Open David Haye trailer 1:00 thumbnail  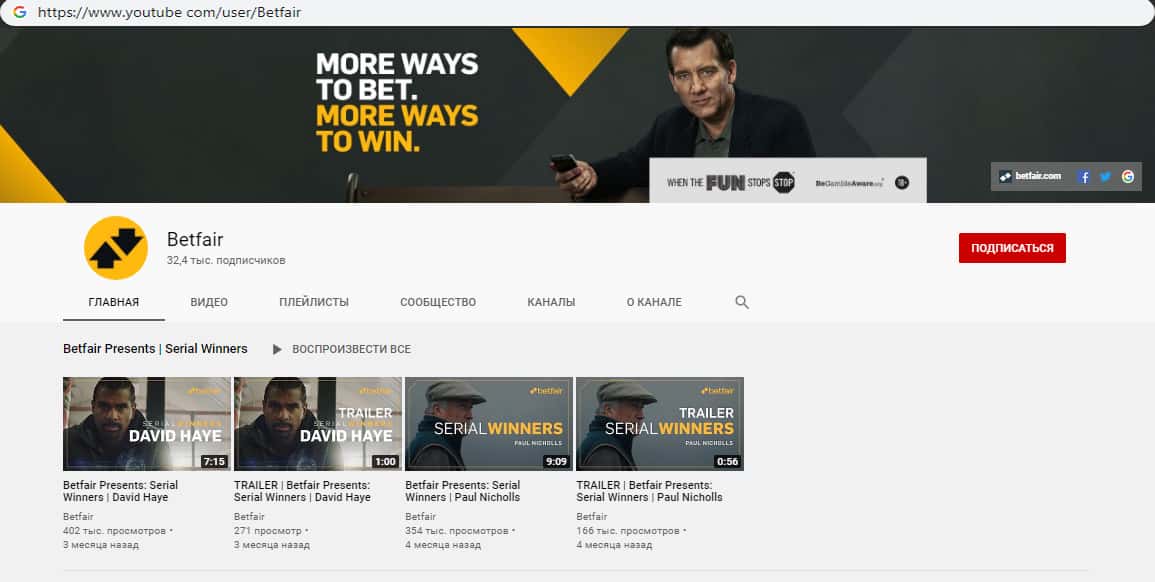[x=317, y=424]
